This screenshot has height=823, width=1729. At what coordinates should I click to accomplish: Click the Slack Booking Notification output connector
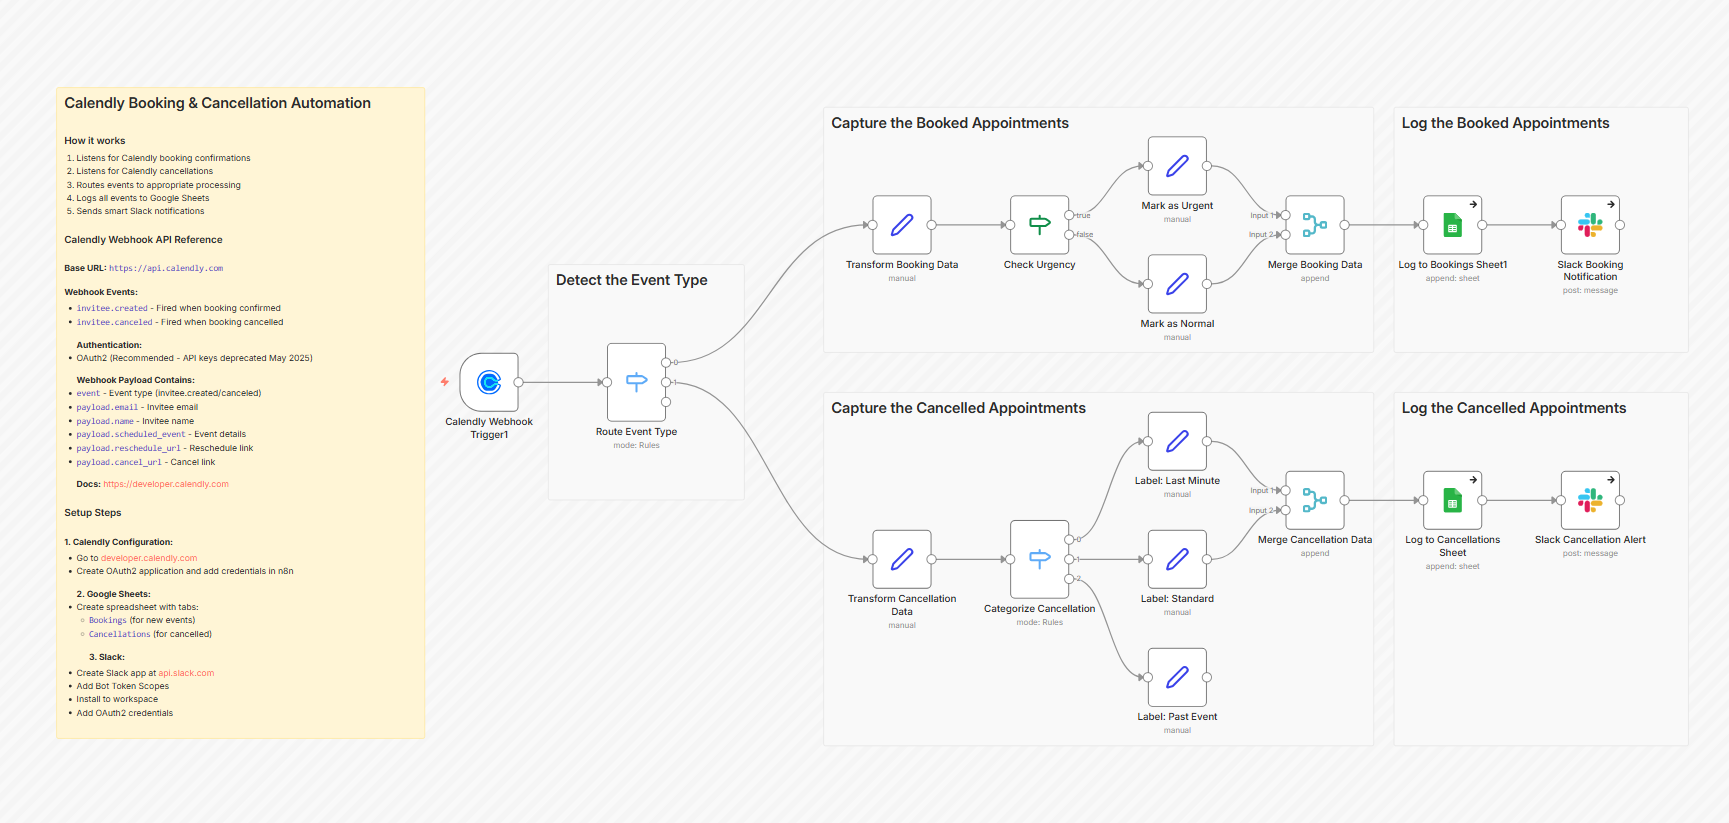(1620, 225)
